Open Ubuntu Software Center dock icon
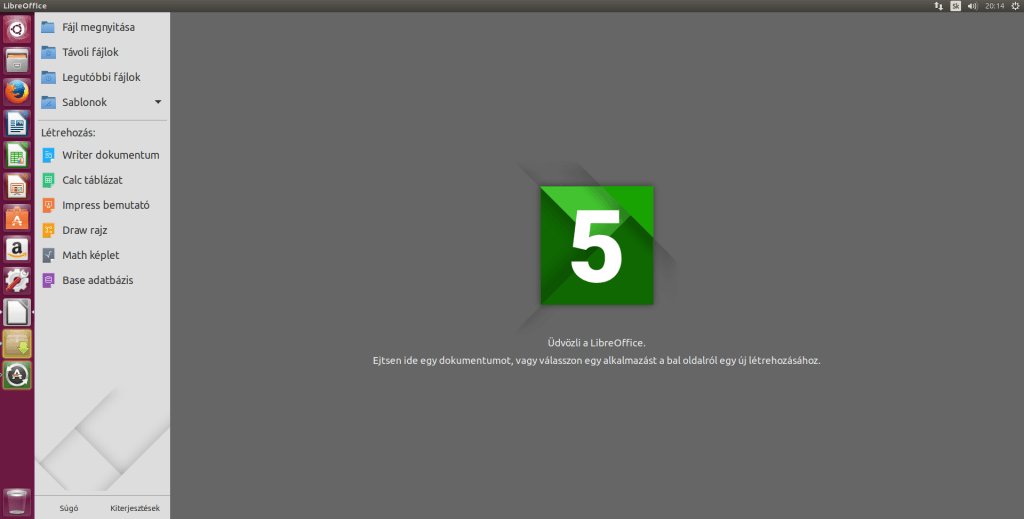 point(17,218)
